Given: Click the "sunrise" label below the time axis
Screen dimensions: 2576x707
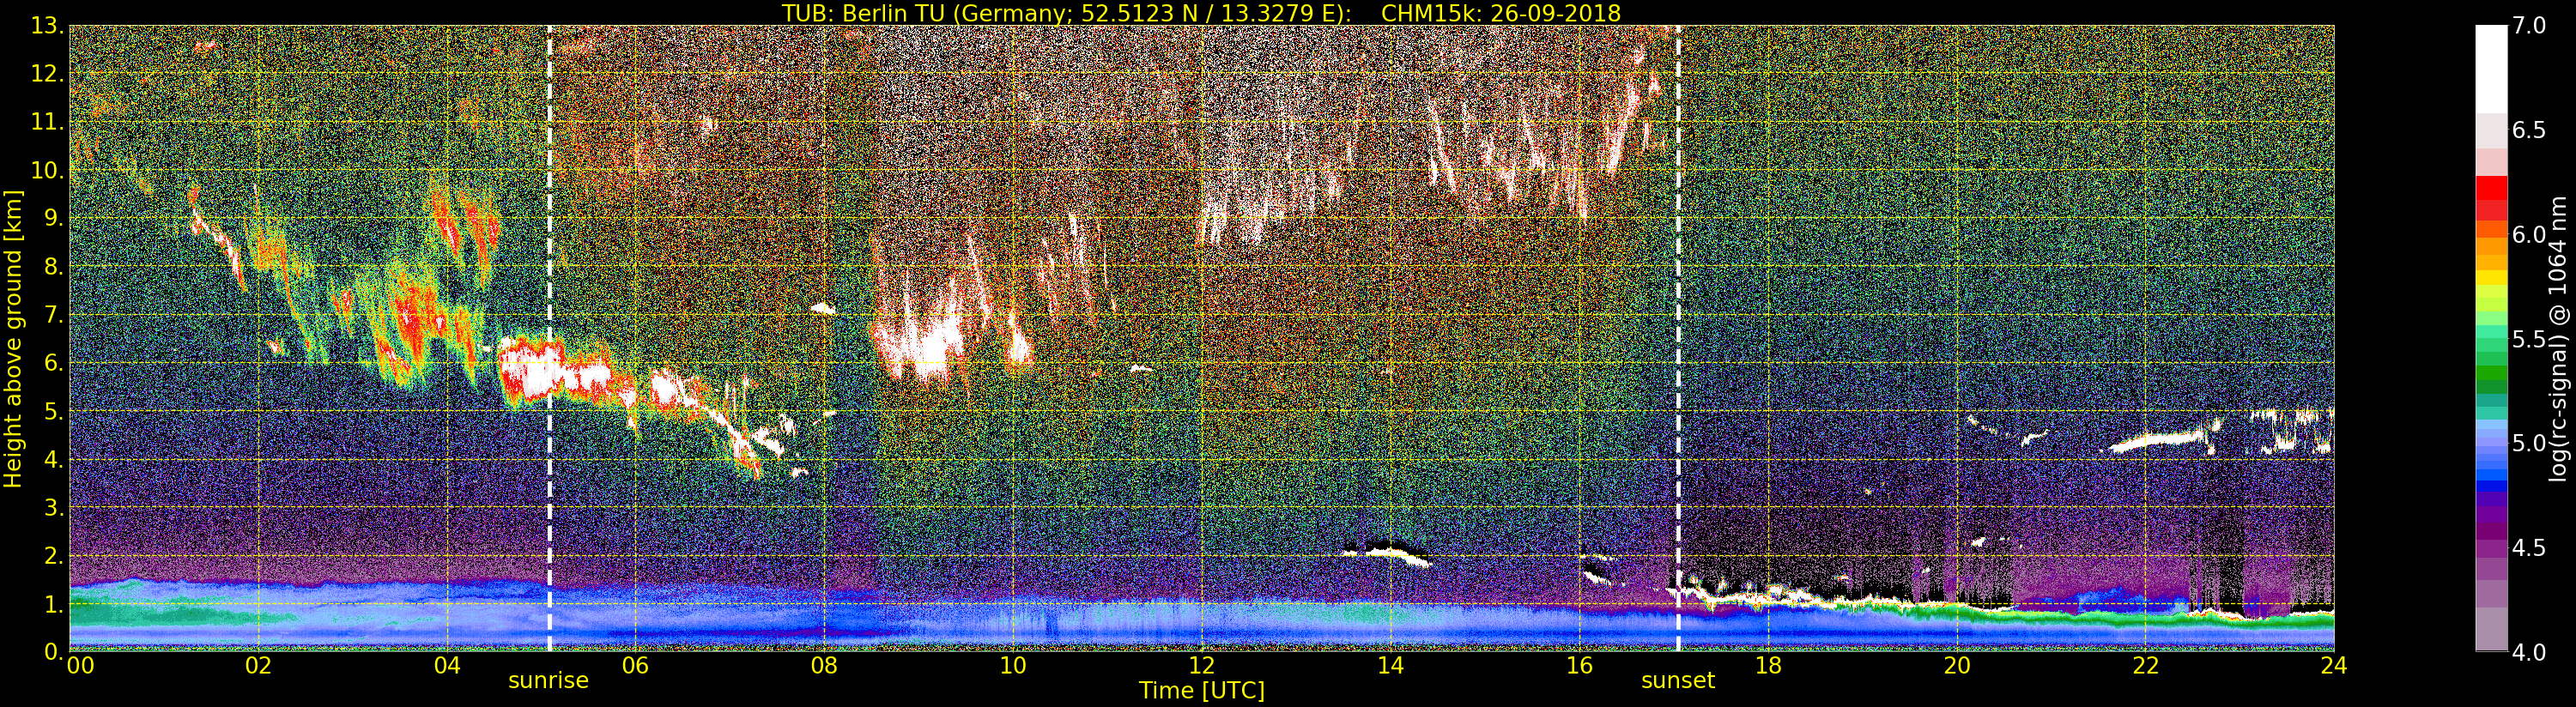Looking at the screenshot, I should pos(548,681).
